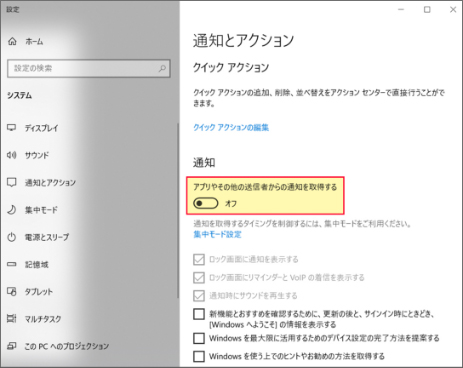The width and height of the screenshot is (463, 368).
Task: Check ロック画面にリマインダーと VoIP checkbox
Action: point(199,277)
